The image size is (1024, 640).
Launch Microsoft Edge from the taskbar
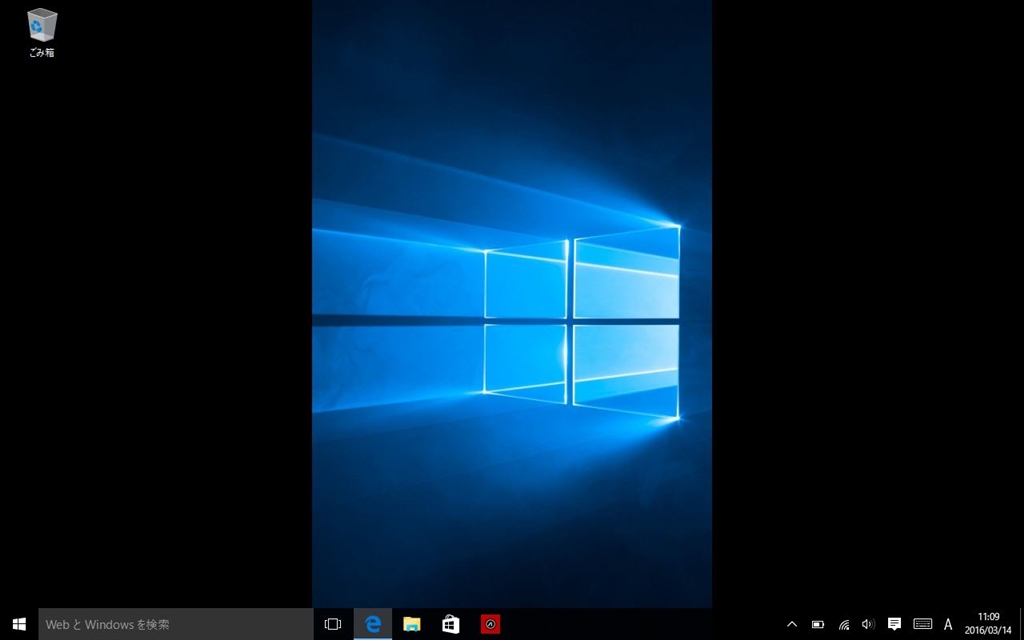373,624
